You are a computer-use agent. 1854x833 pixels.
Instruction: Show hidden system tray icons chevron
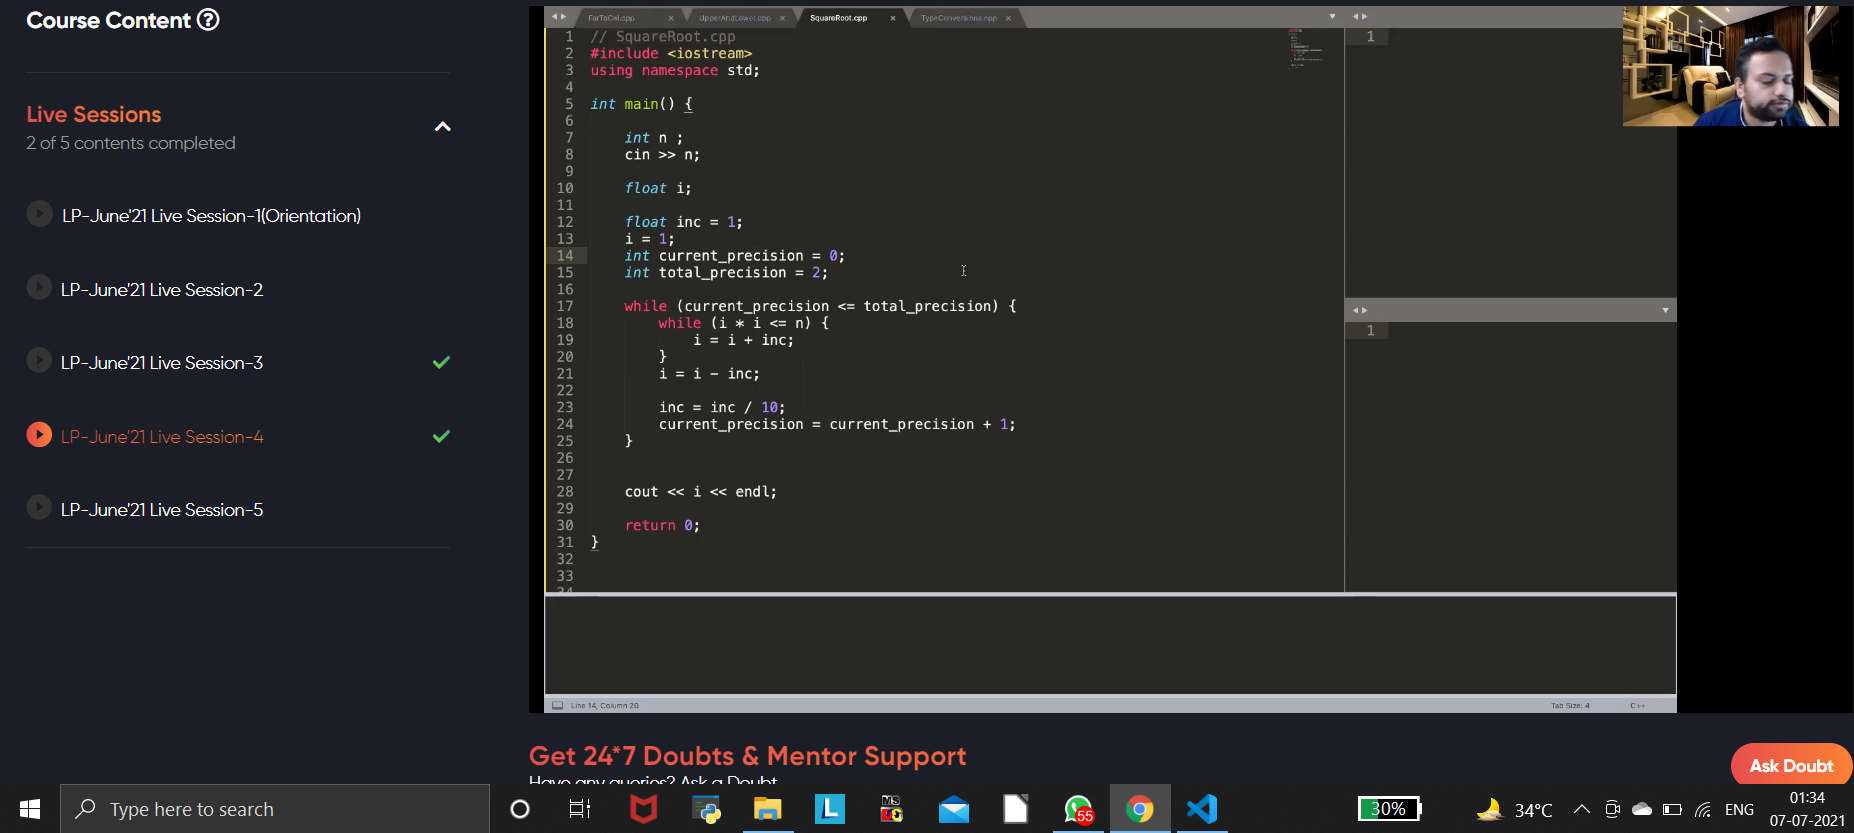[x=1581, y=809]
